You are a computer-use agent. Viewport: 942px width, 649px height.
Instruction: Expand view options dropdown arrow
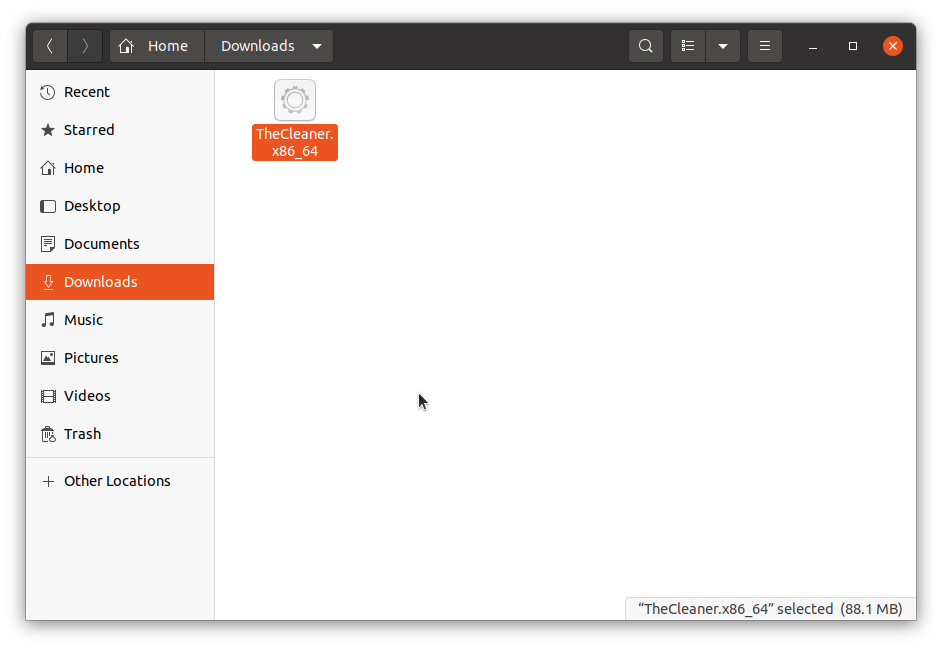point(723,46)
